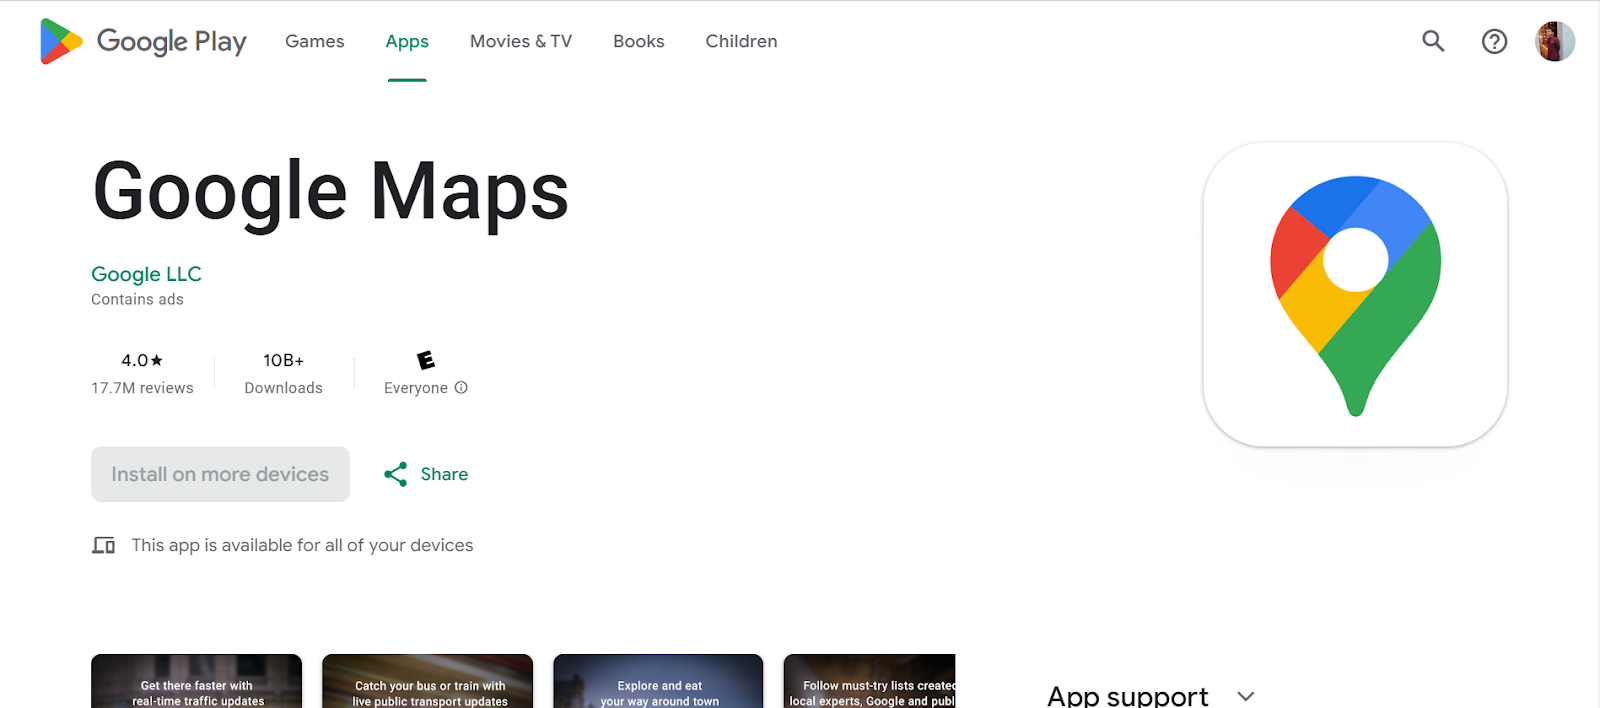Click the Everyone rating info icon
This screenshot has height=708, width=1600.
pos(461,388)
